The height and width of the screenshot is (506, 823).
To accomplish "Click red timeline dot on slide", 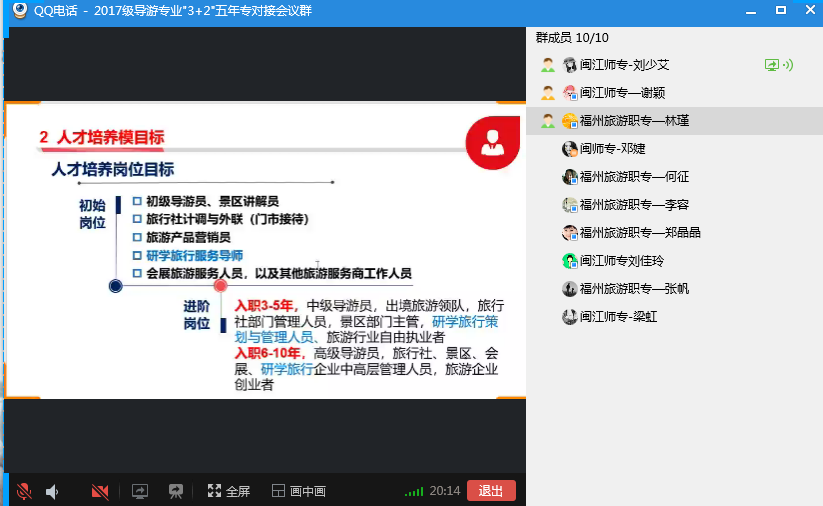I will 220,286.
